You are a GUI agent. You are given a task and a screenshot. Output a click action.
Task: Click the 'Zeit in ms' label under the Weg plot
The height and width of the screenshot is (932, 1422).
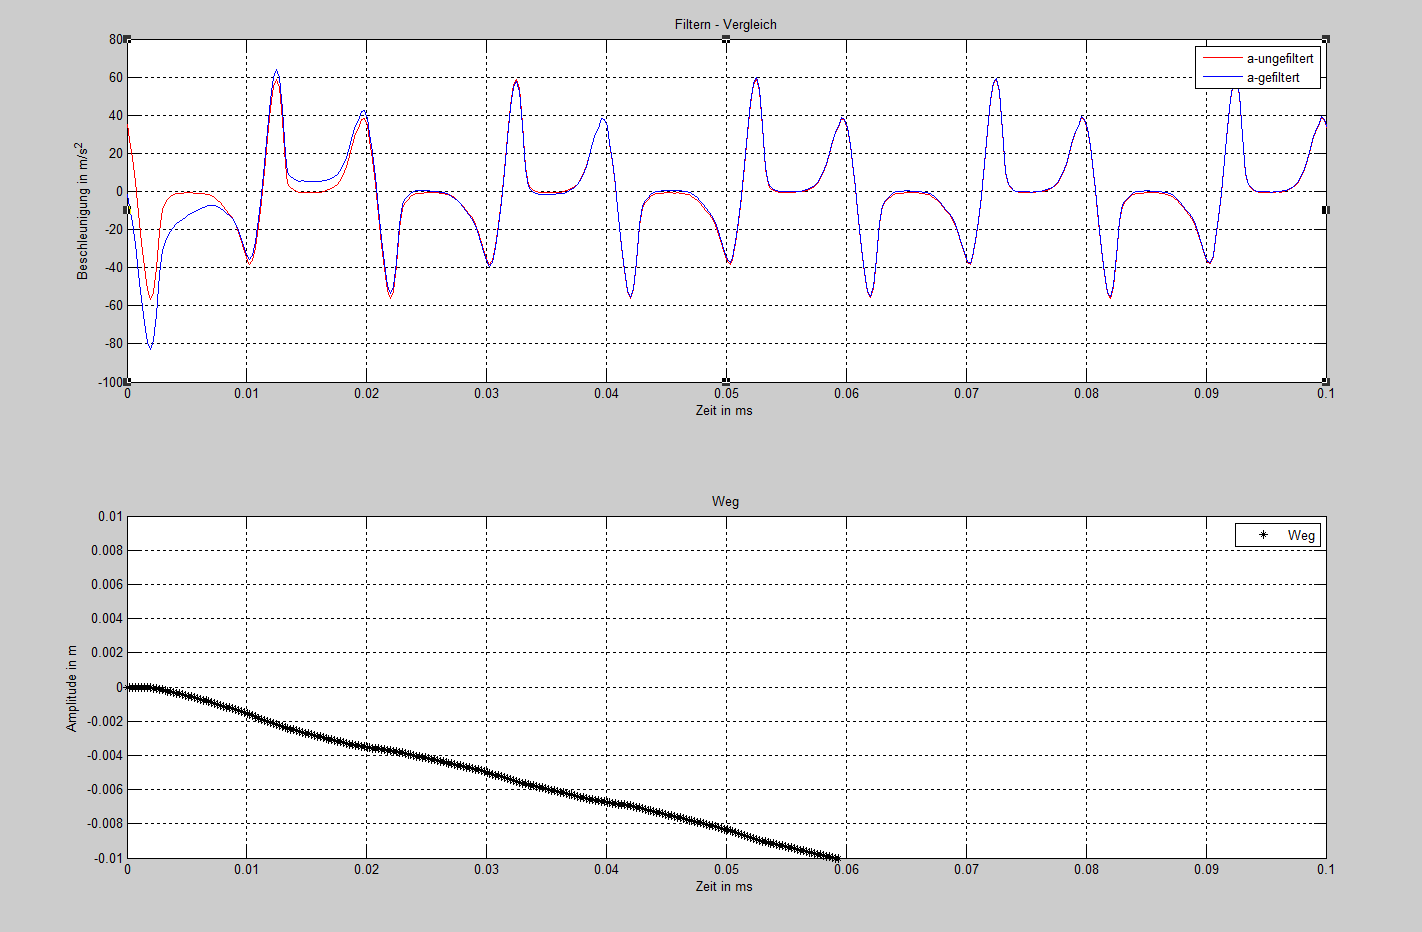pyautogui.click(x=724, y=887)
